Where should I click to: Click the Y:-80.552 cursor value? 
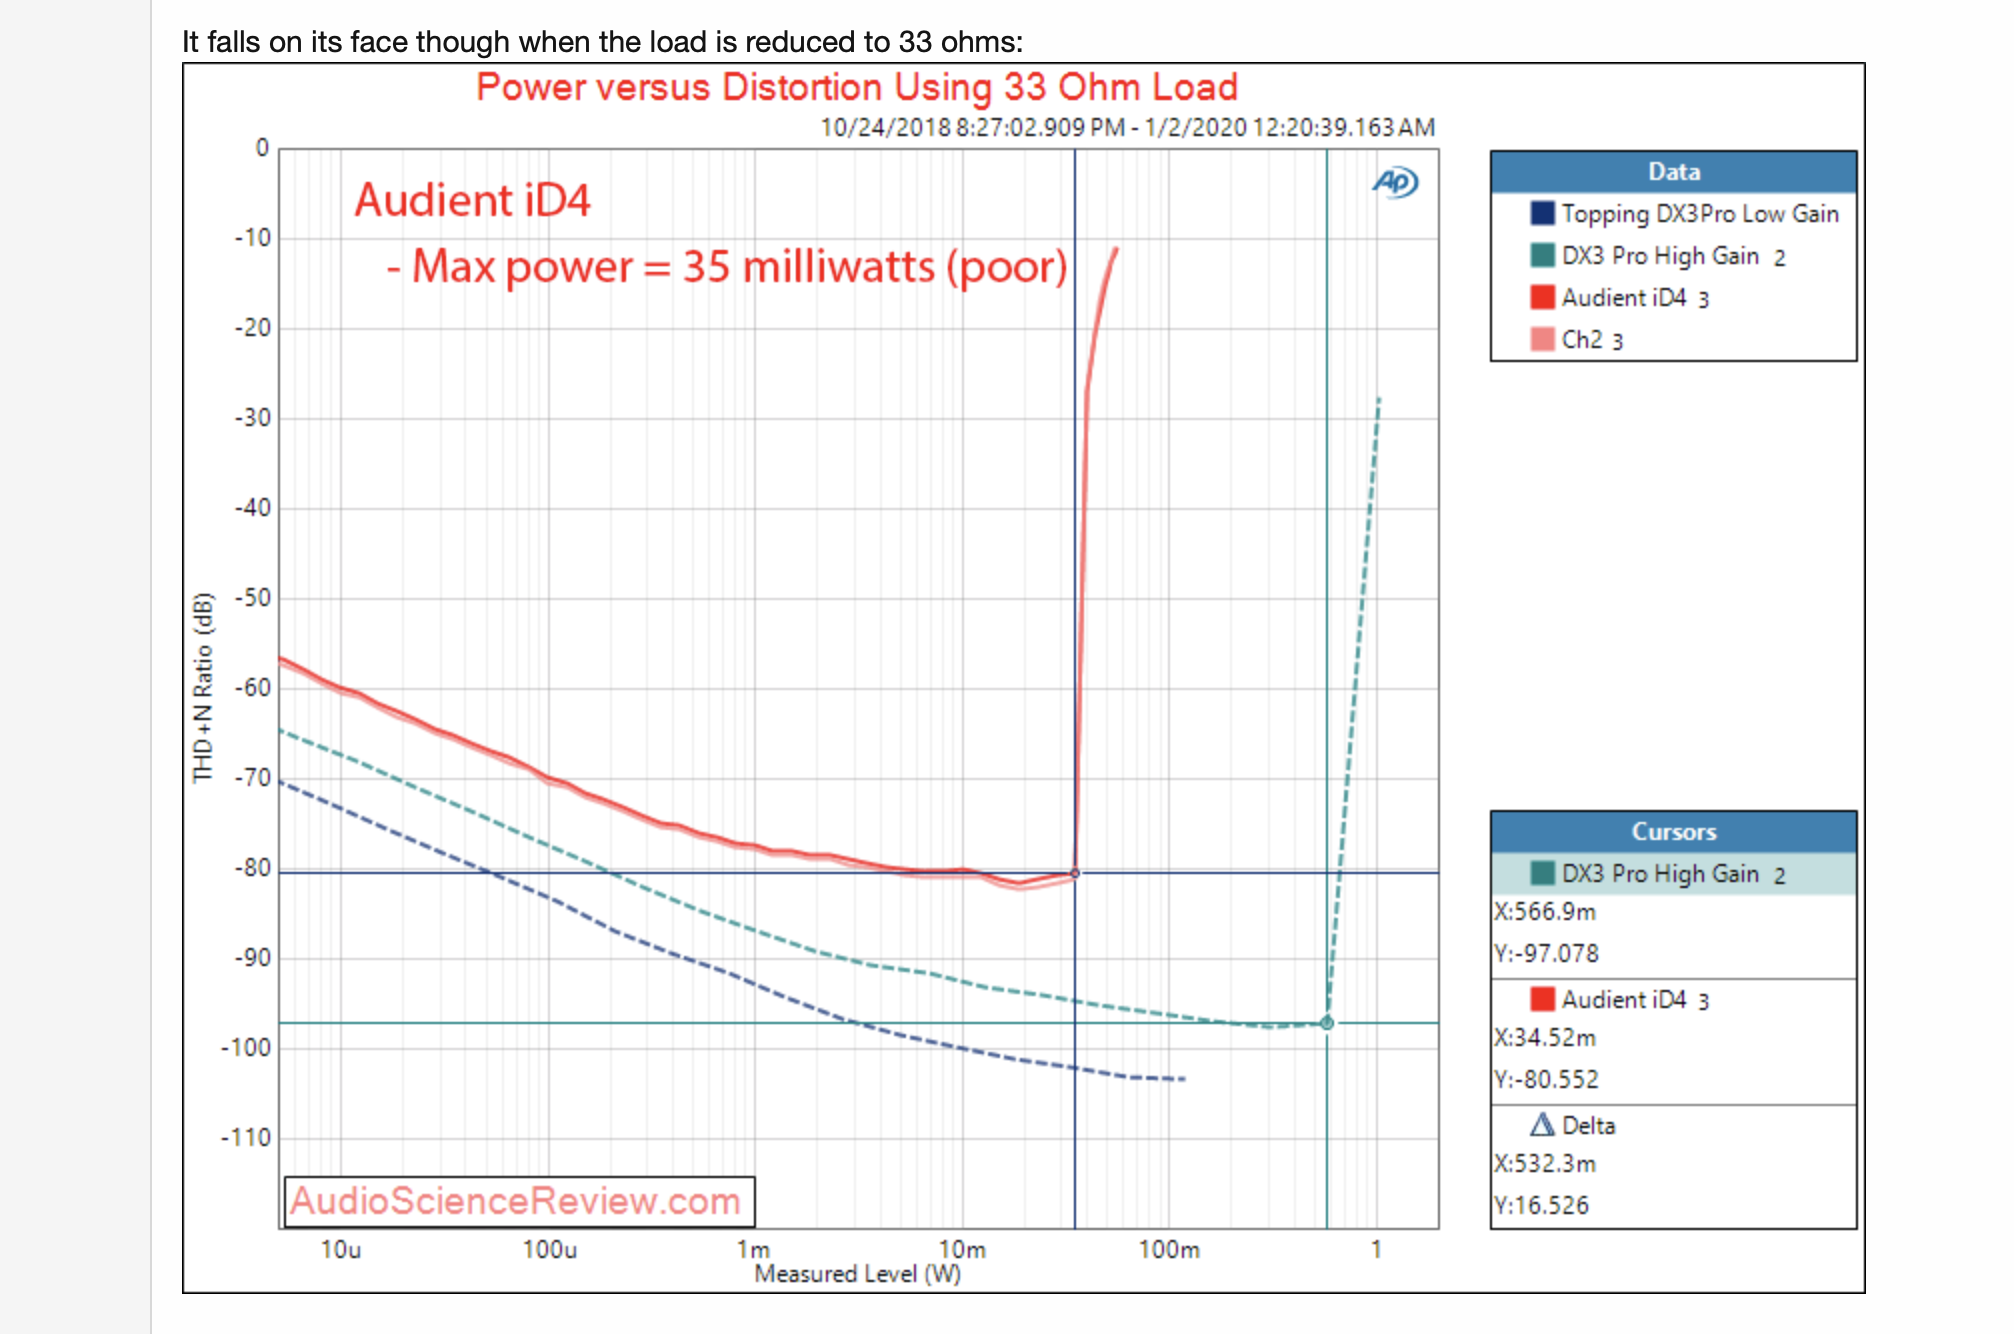pos(1546,1080)
